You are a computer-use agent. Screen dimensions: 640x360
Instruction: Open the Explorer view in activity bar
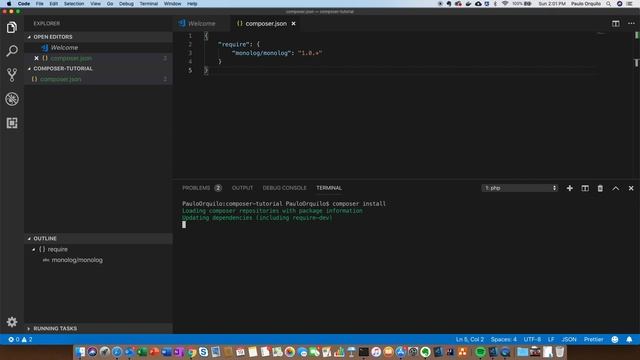tap(12, 27)
